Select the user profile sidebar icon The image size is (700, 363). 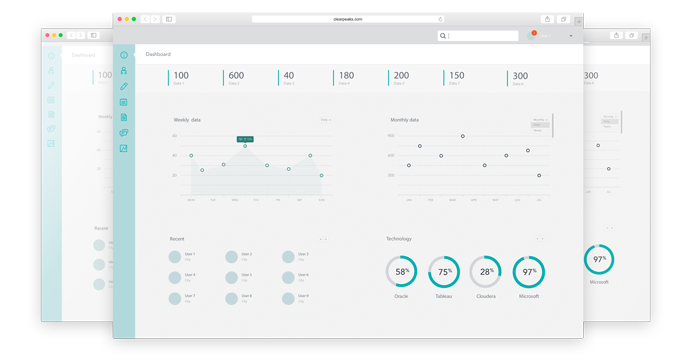124,71
